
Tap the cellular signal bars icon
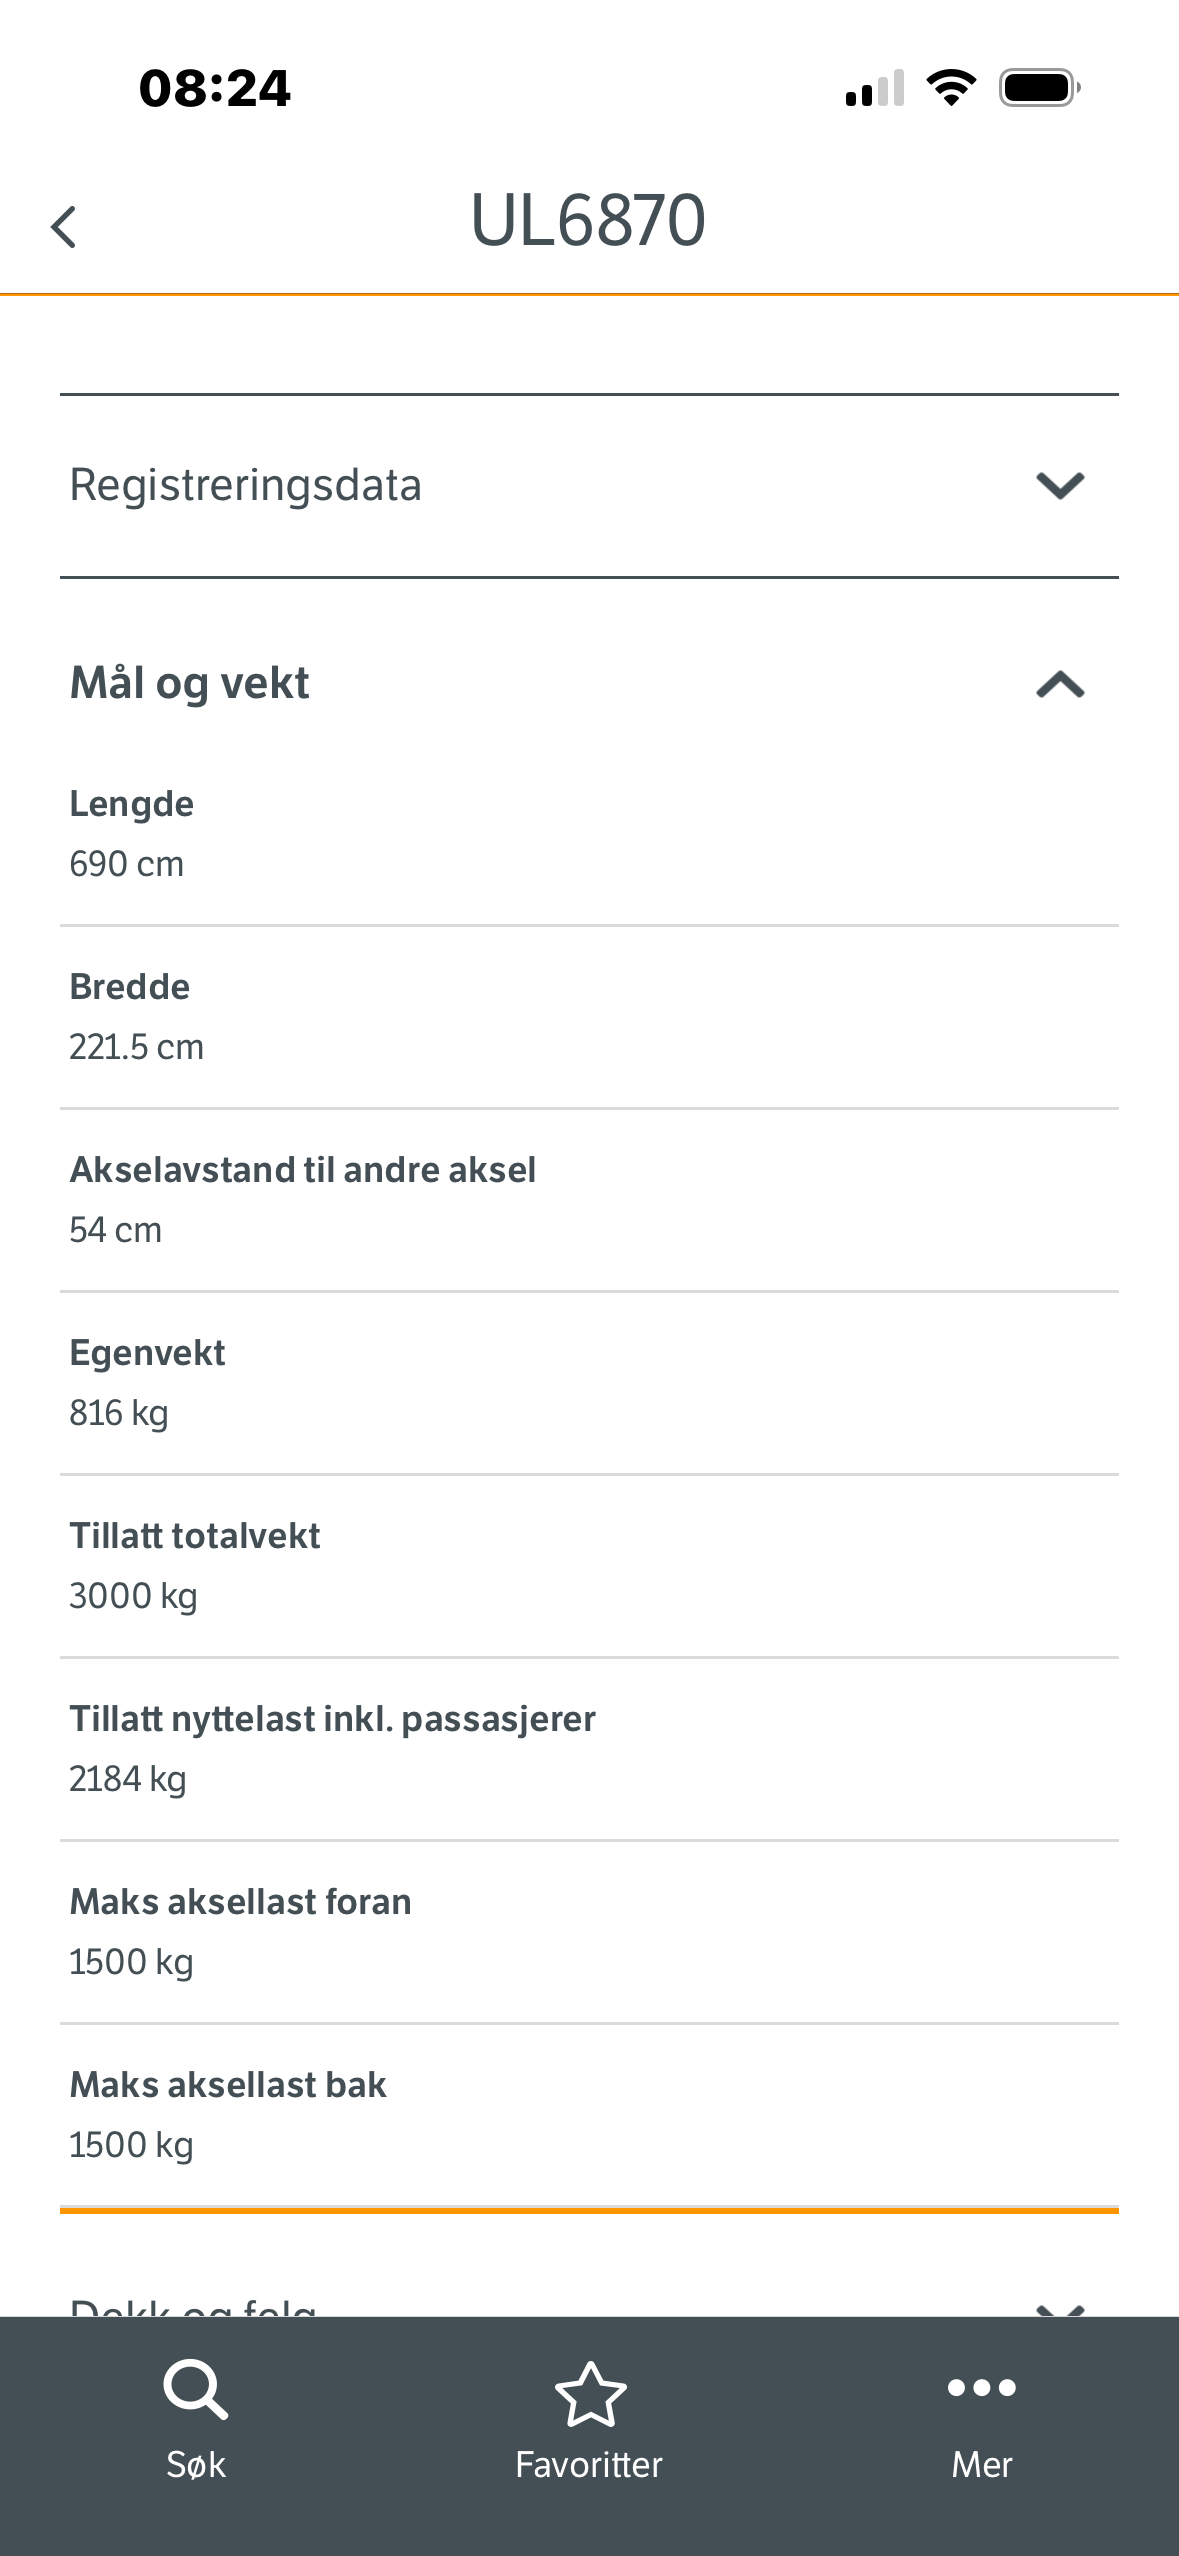tap(874, 88)
